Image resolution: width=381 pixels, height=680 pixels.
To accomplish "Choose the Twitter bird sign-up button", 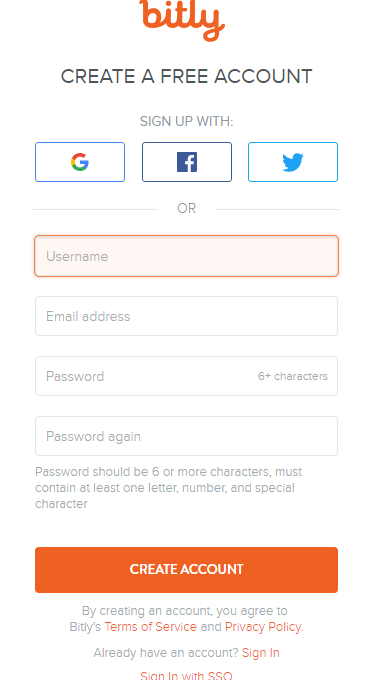I will [x=293, y=162].
